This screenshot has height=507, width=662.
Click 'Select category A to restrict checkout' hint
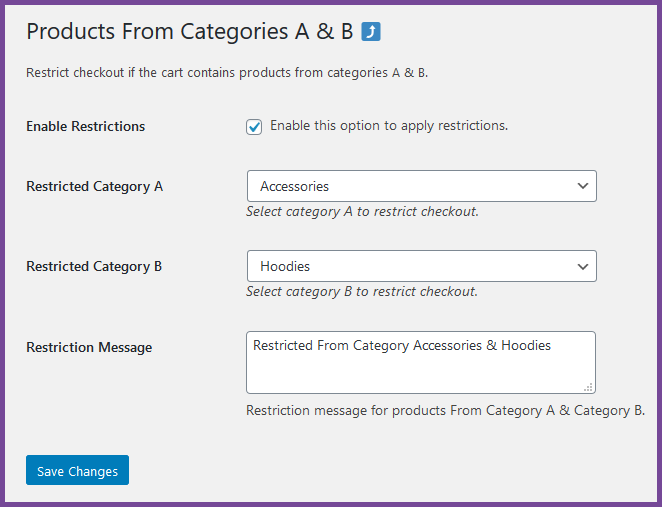pyautogui.click(x=362, y=212)
